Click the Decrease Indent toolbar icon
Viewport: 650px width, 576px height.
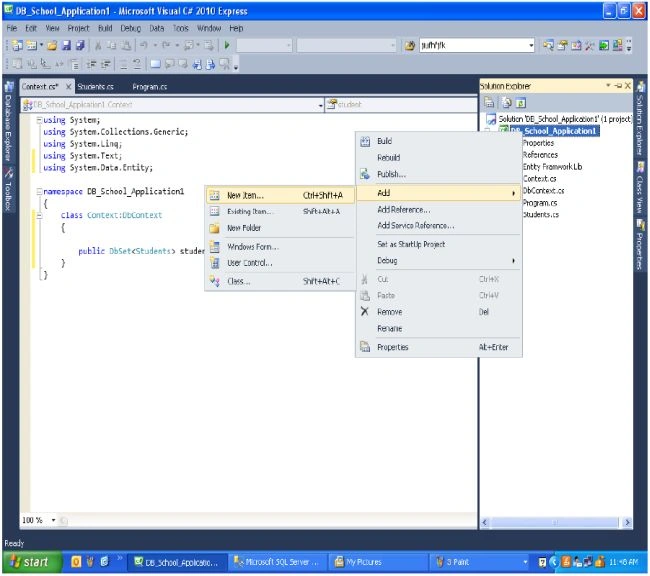pyautogui.click(x=92, y=64)
